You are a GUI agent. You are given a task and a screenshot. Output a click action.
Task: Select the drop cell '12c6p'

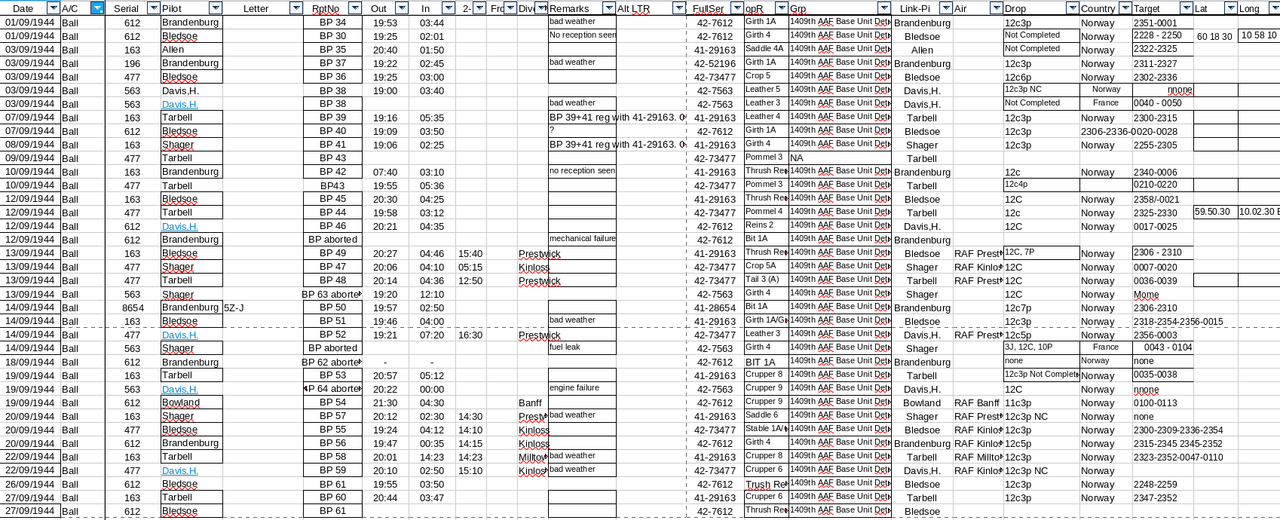tap(1041, 76)
